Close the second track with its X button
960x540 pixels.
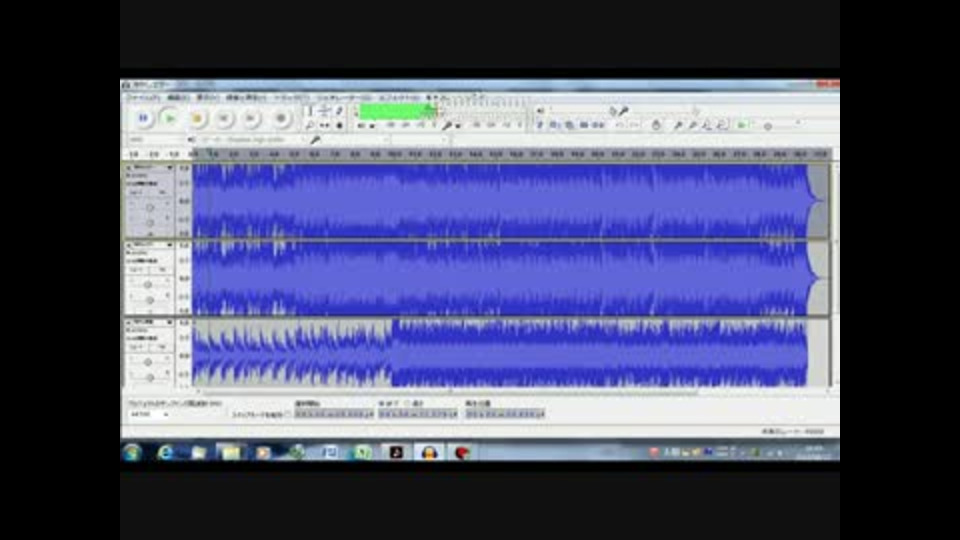tap(129, 244)
